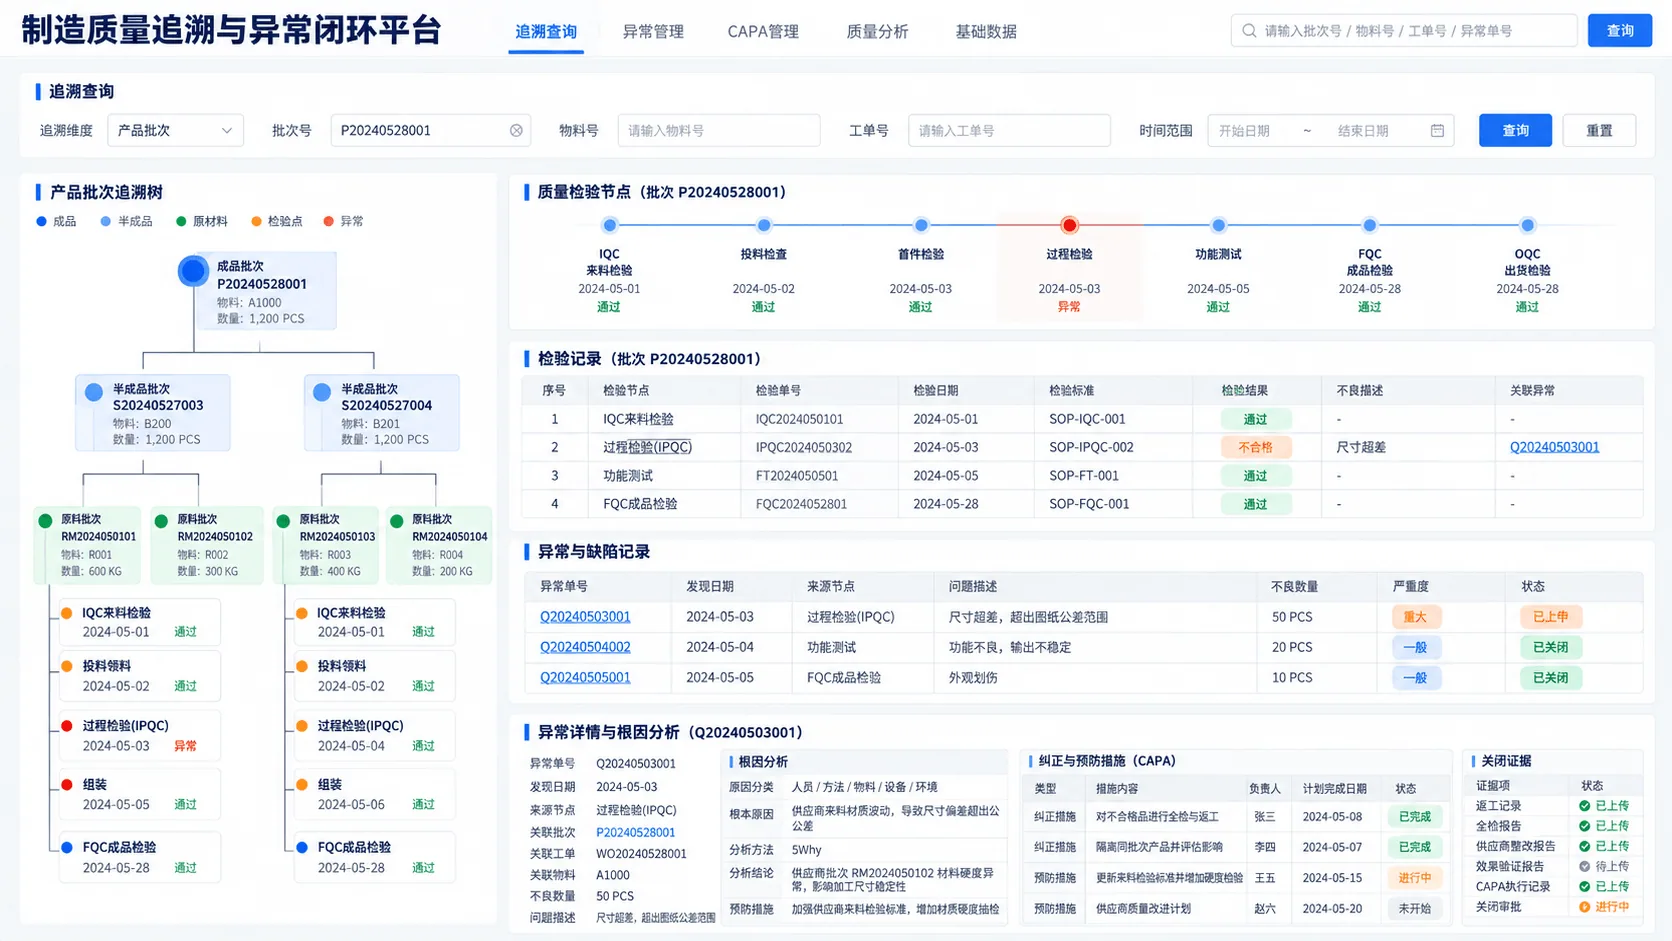This screenshot has height=941, width=1672.
Task: Open related anomaly Q20240503001 in 检验记录 table
Action: (1554, 447)
